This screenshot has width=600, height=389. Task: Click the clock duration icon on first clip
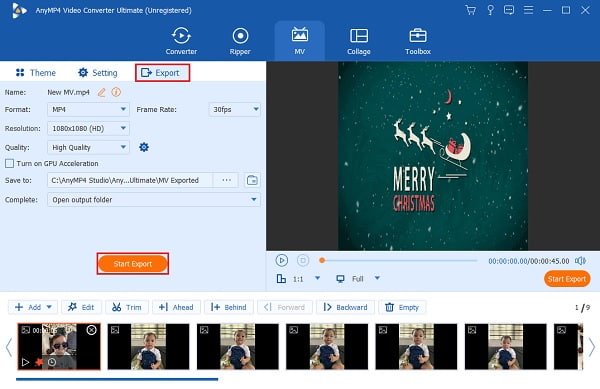point(52,362)
